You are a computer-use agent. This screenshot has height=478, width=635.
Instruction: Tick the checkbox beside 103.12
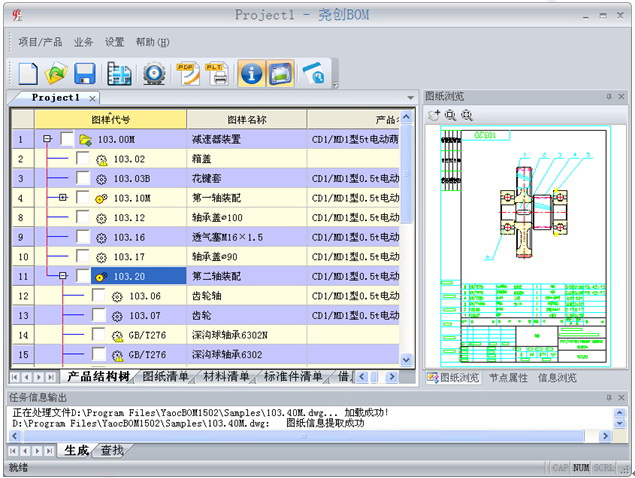83,218
